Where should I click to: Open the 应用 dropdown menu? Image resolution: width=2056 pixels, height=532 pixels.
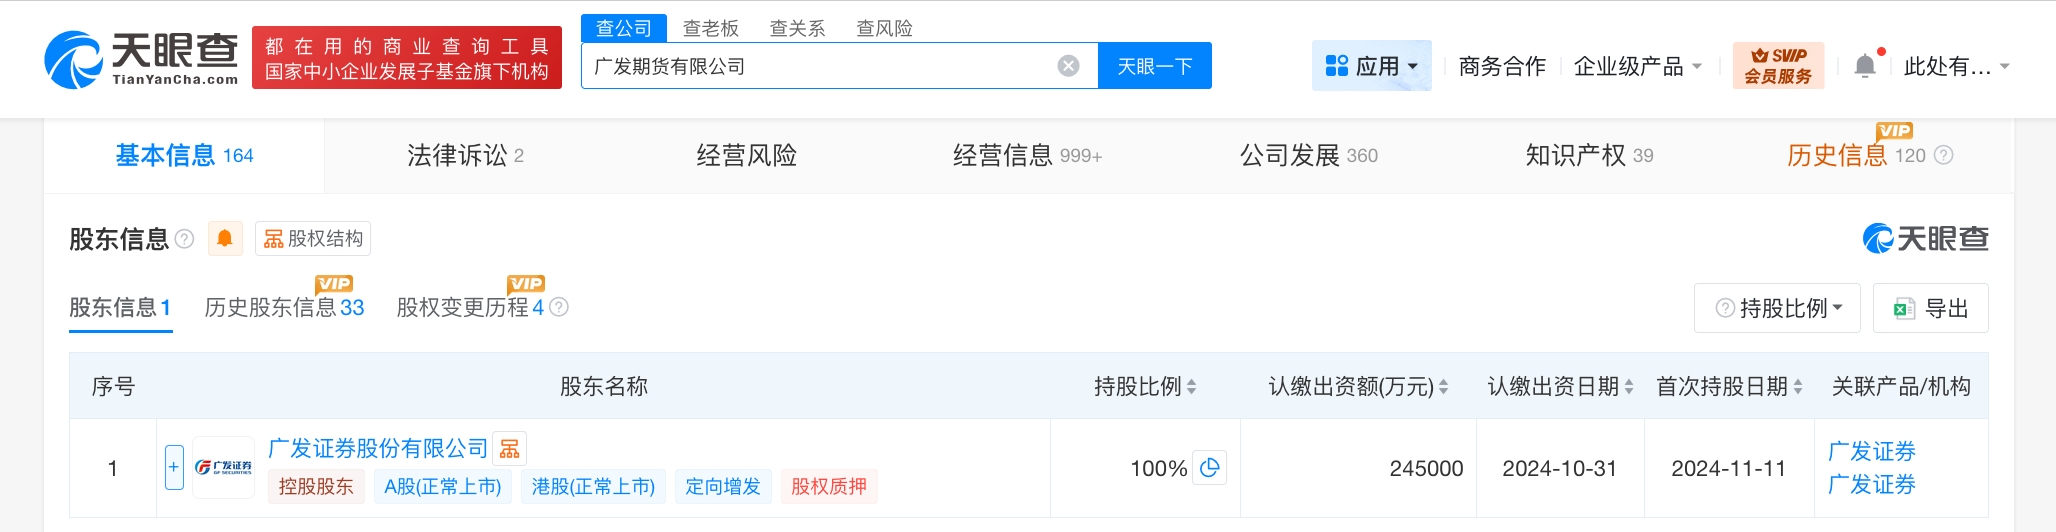(1372, 66)
